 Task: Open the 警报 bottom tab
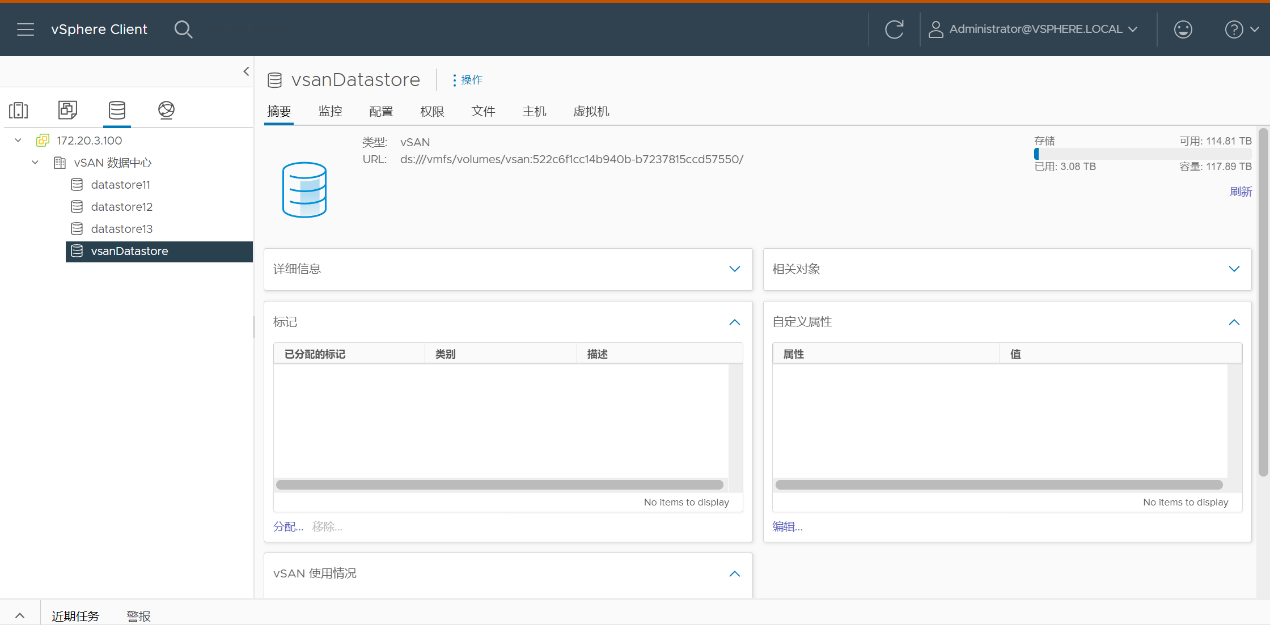click(x=139, y=616)
